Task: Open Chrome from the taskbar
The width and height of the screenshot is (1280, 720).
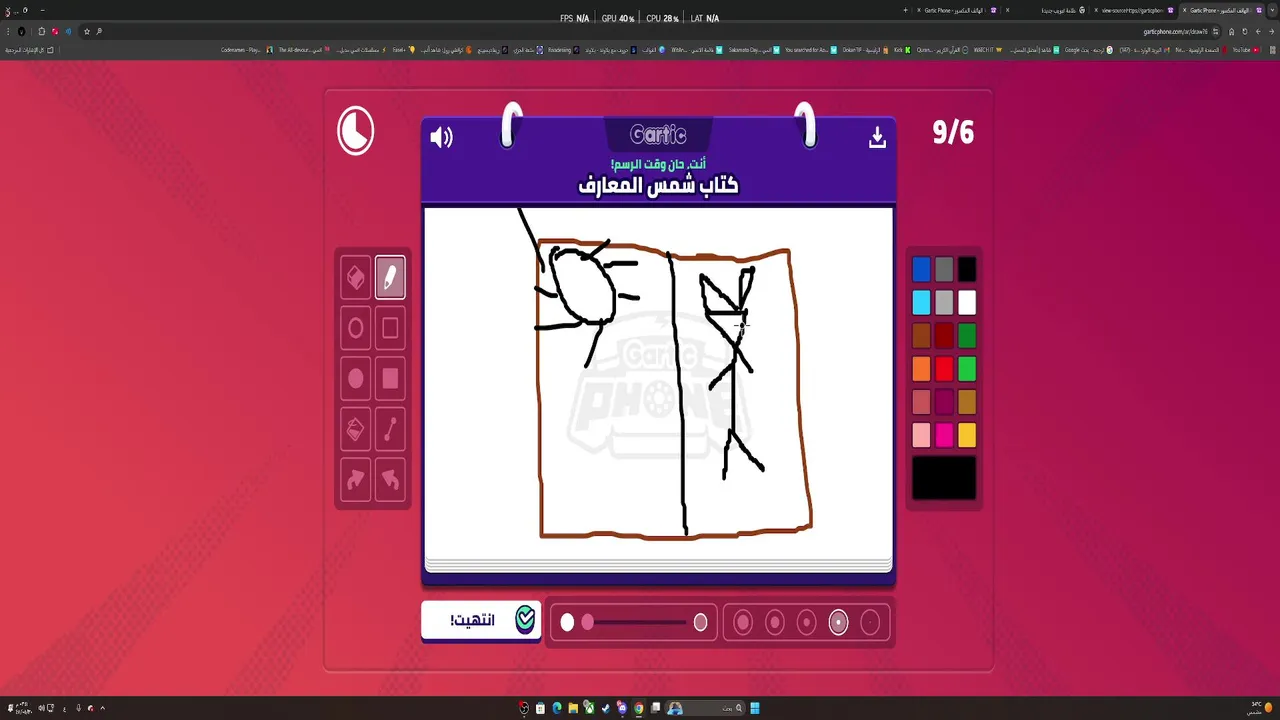Action: pyautogui.click(x=638, y=708)
